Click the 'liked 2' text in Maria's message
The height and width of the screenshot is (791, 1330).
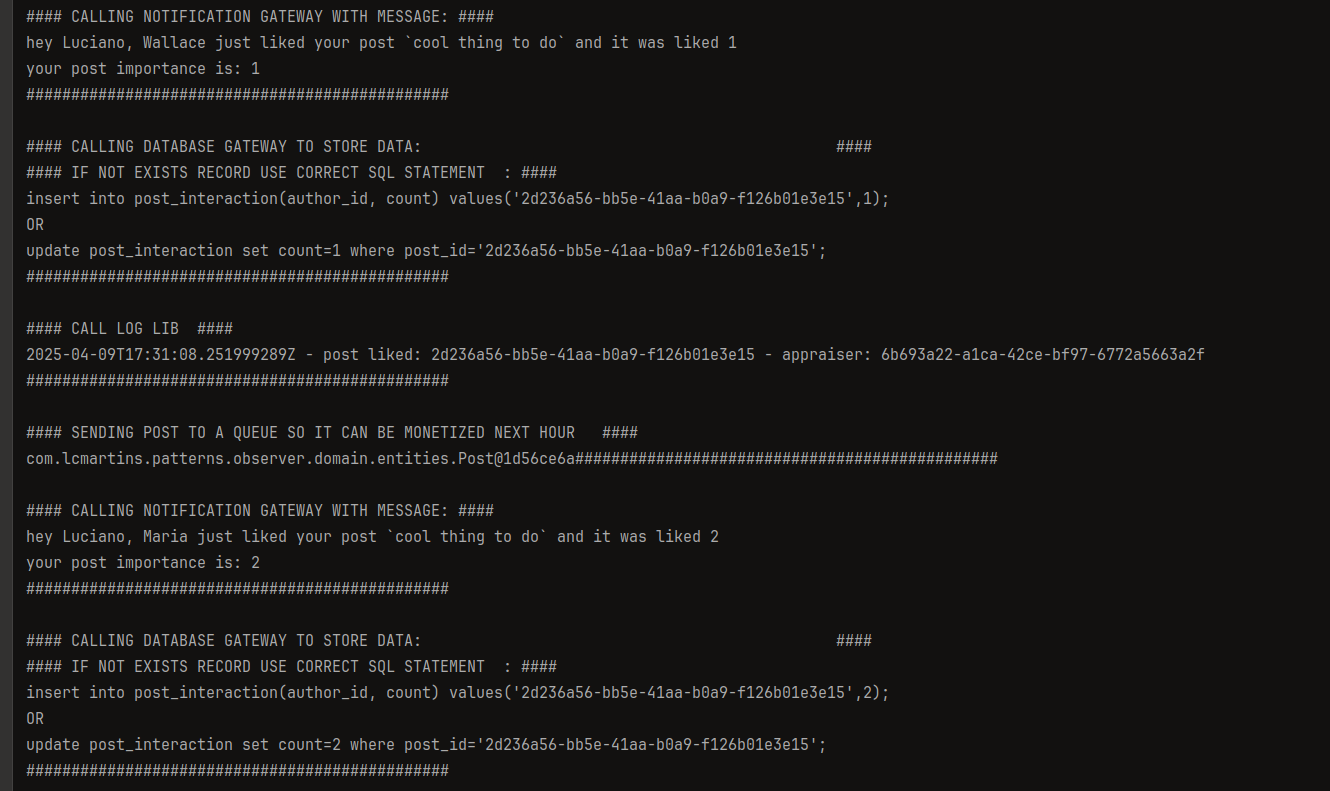tap(687, 537)
